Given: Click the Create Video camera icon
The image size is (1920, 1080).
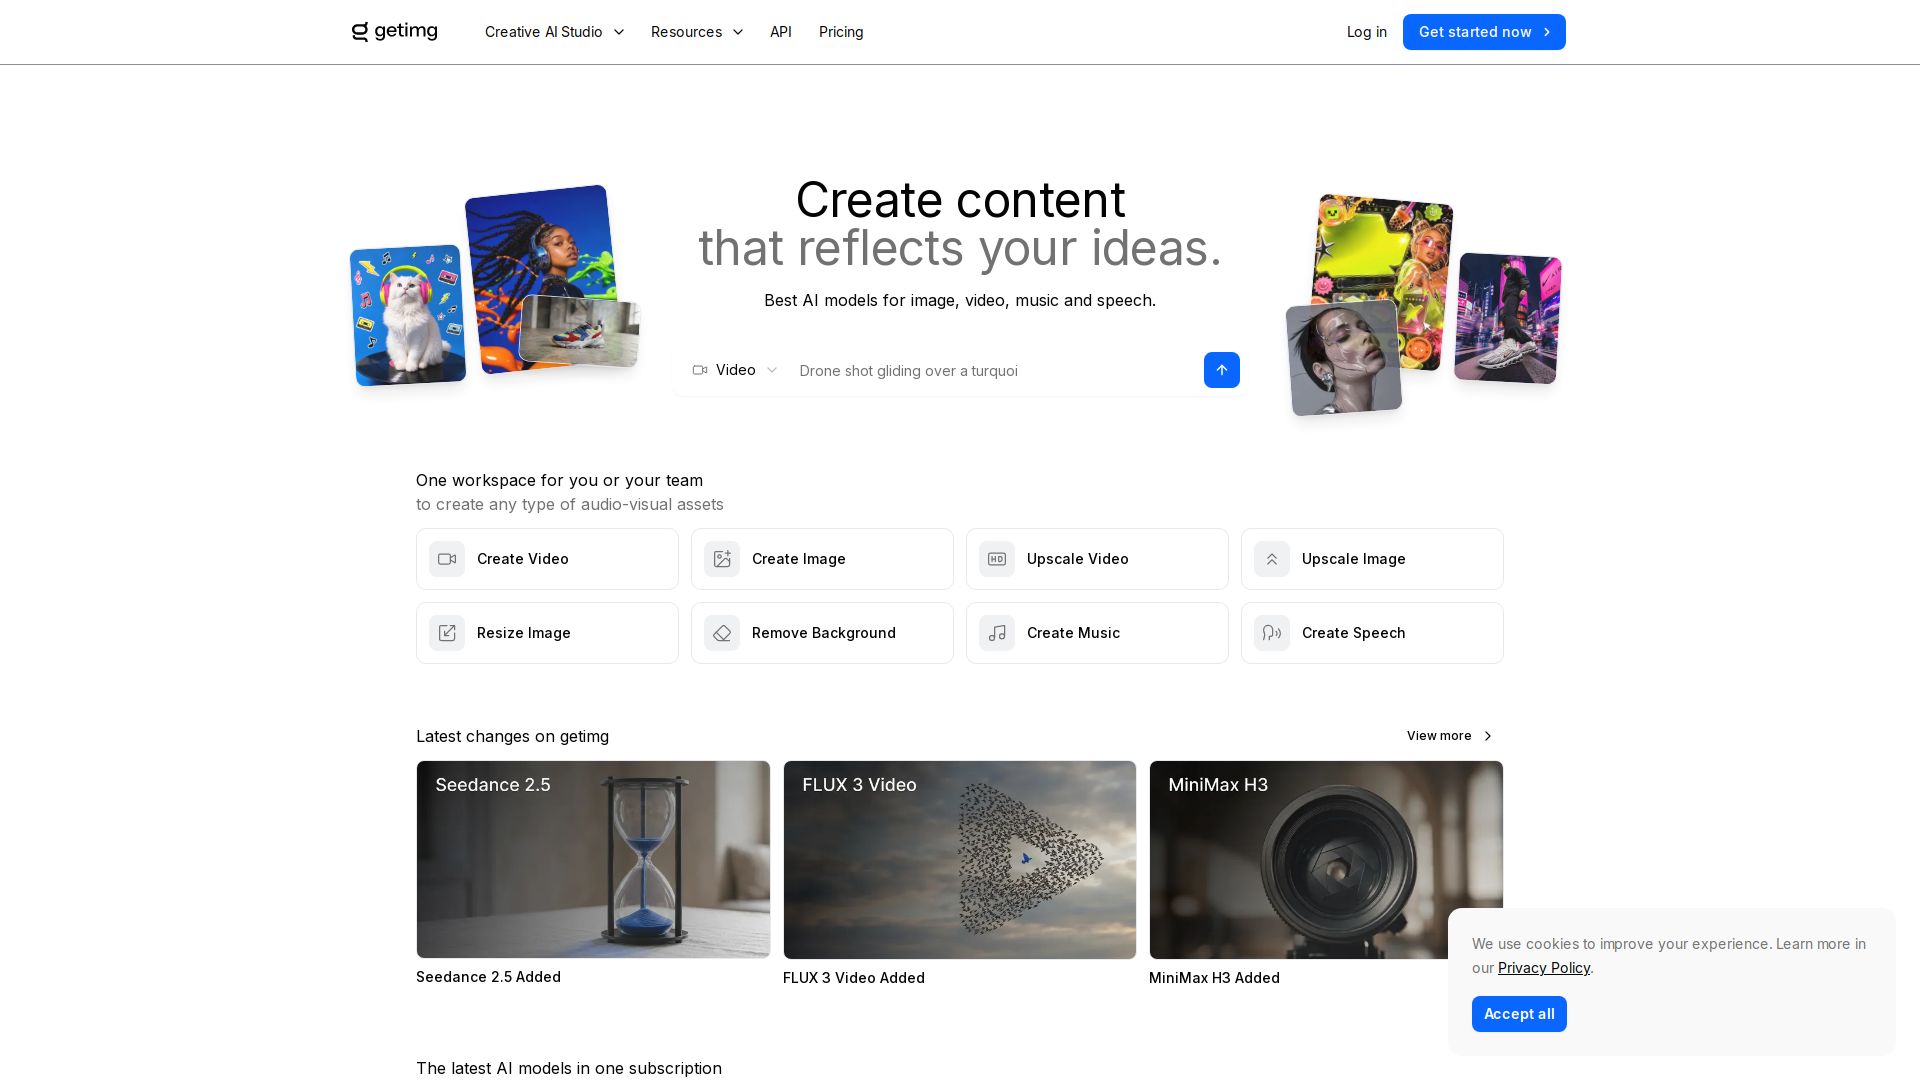Looking at the screenshot, I should [x=447, y=559].
